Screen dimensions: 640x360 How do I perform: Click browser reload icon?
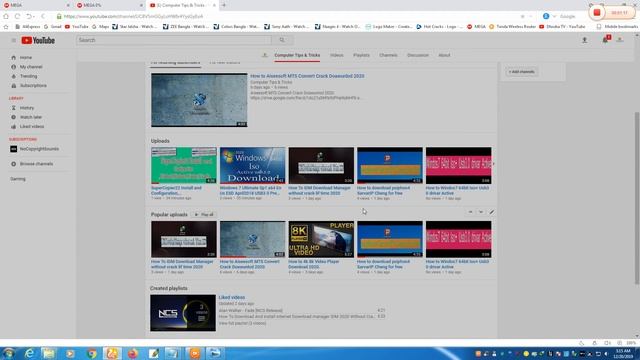pos(17,16)
